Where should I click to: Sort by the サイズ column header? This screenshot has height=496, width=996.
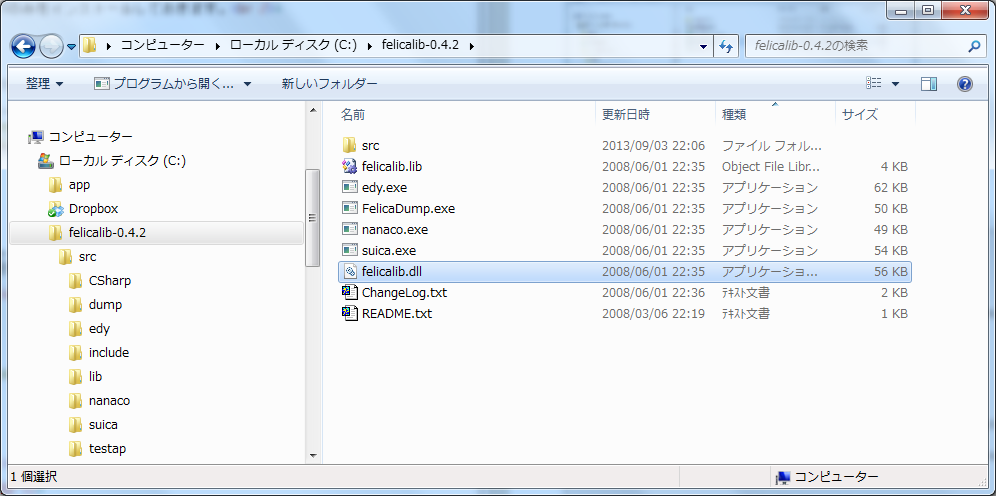point(860,114)
